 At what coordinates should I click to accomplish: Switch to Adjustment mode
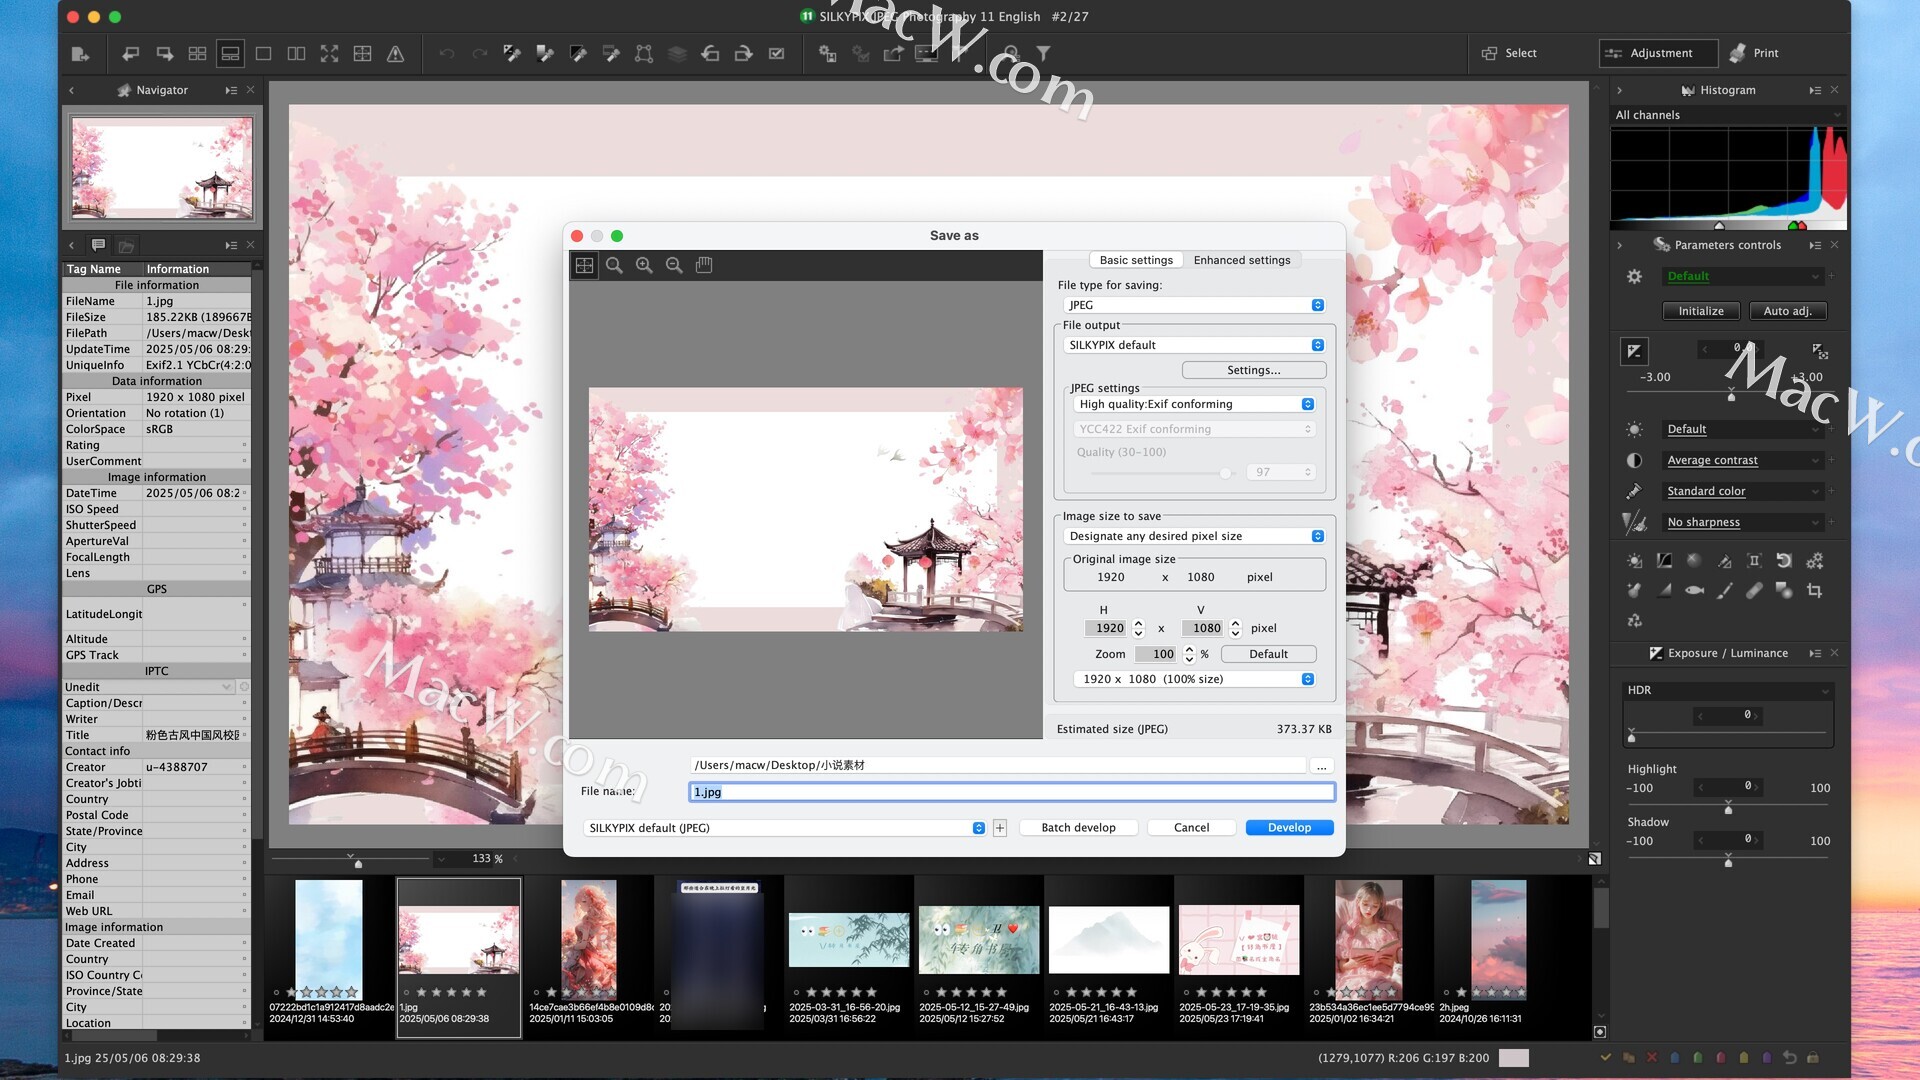pos(1657,53)
